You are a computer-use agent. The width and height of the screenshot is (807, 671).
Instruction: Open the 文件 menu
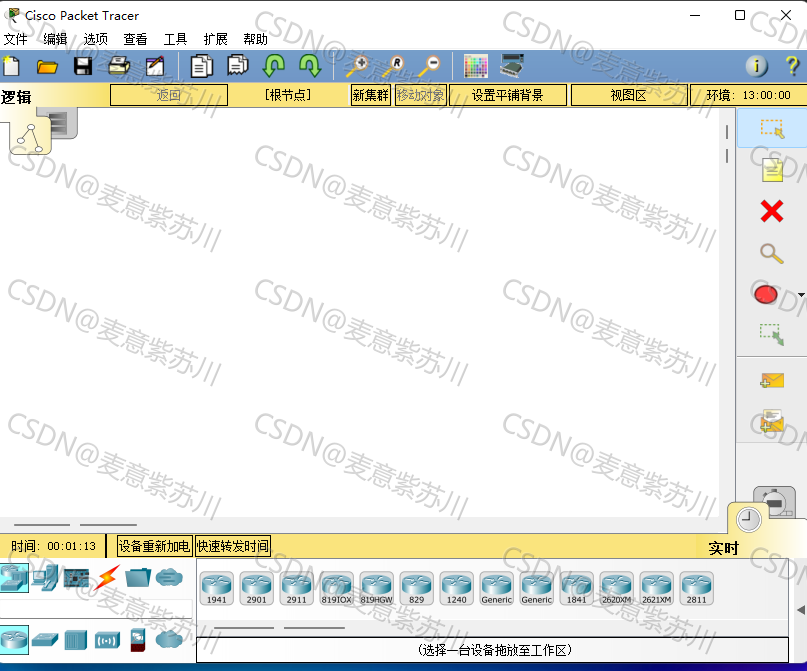(15, 39)
